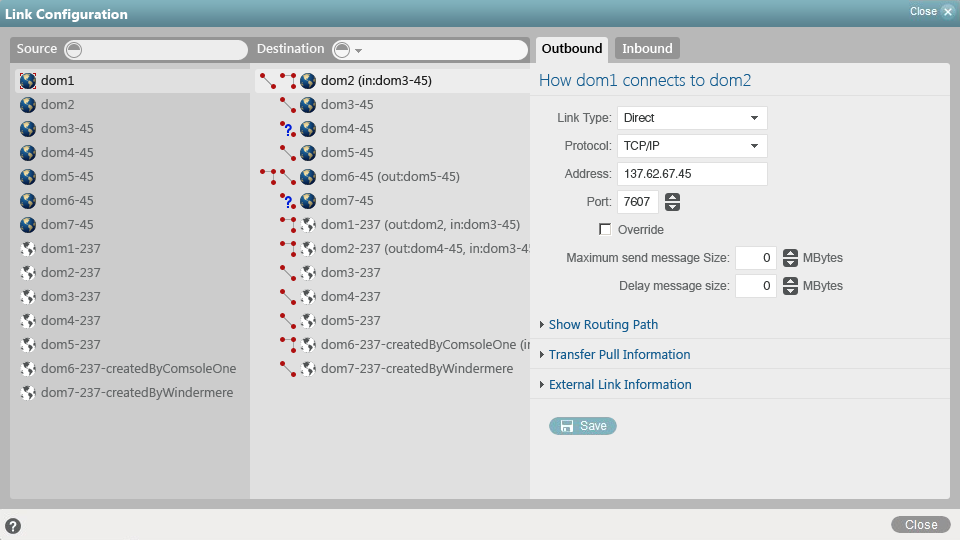Click the bottom Close button
The image size is (960, 540).
click(x=921, y=525)
